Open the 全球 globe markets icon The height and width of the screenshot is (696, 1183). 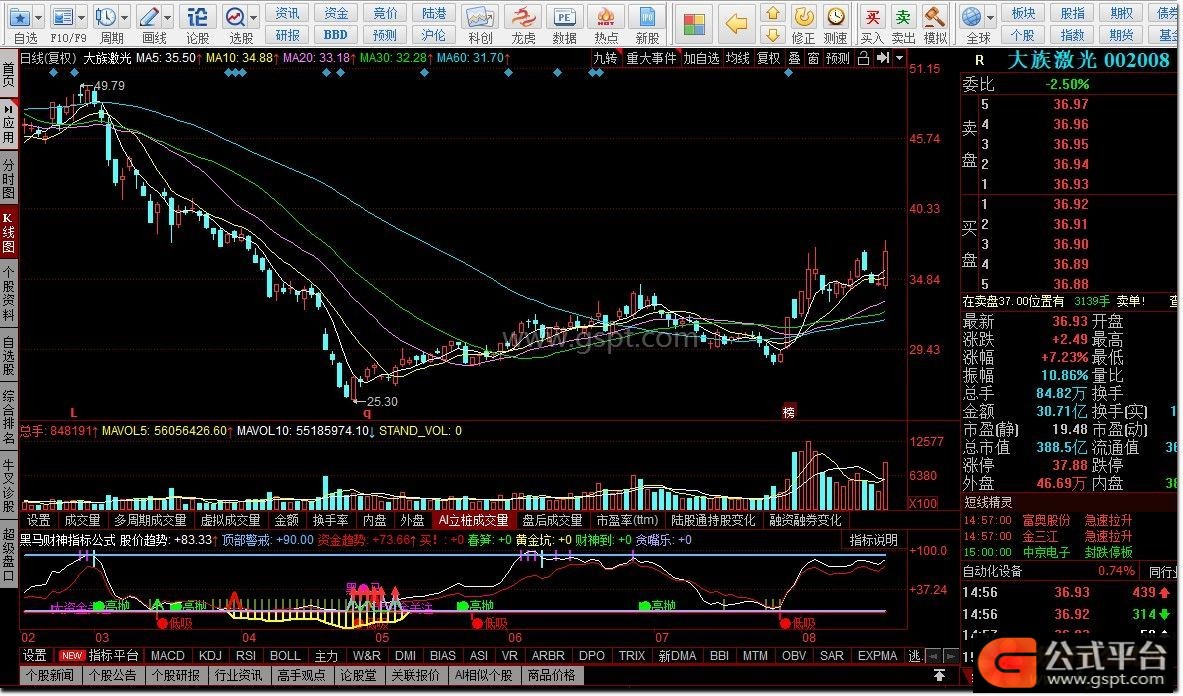[972, 17]
